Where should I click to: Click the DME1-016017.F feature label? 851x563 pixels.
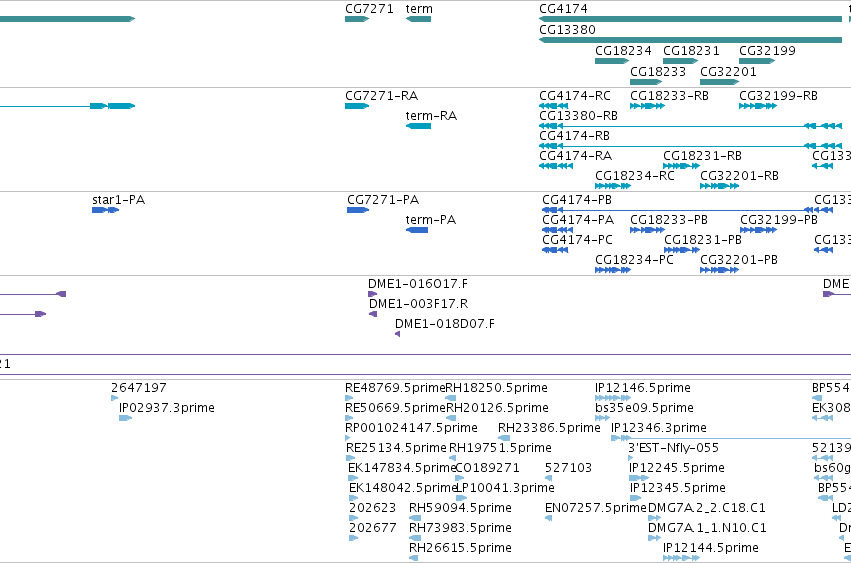[418, 284]
